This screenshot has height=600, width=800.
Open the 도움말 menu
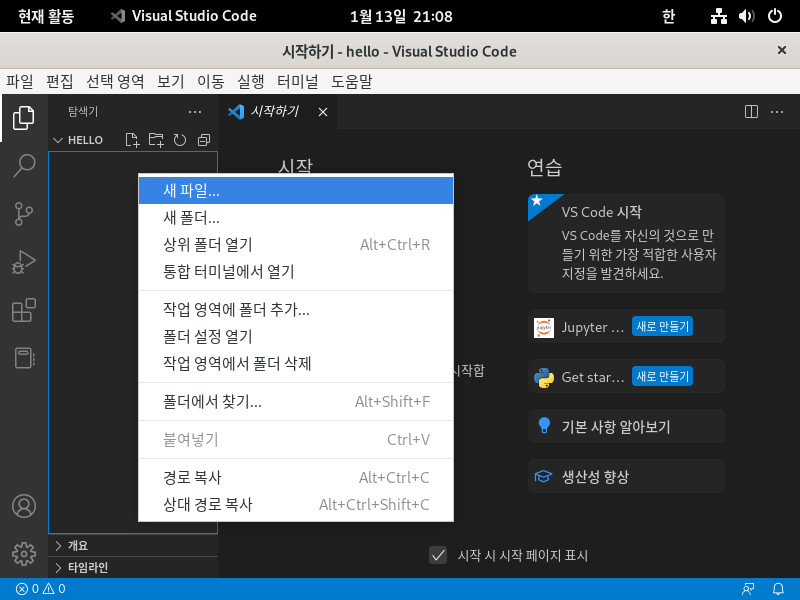click(352, 81)
